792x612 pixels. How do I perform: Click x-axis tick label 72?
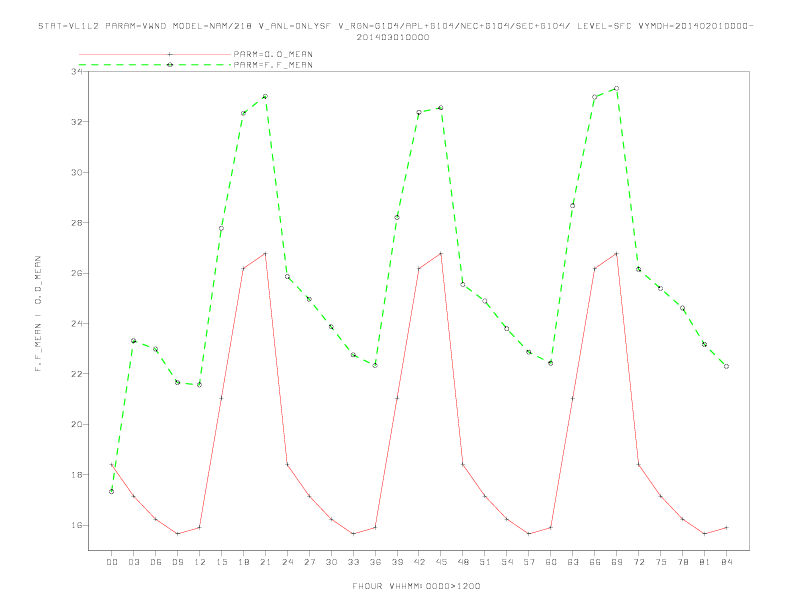pos(638,562)
